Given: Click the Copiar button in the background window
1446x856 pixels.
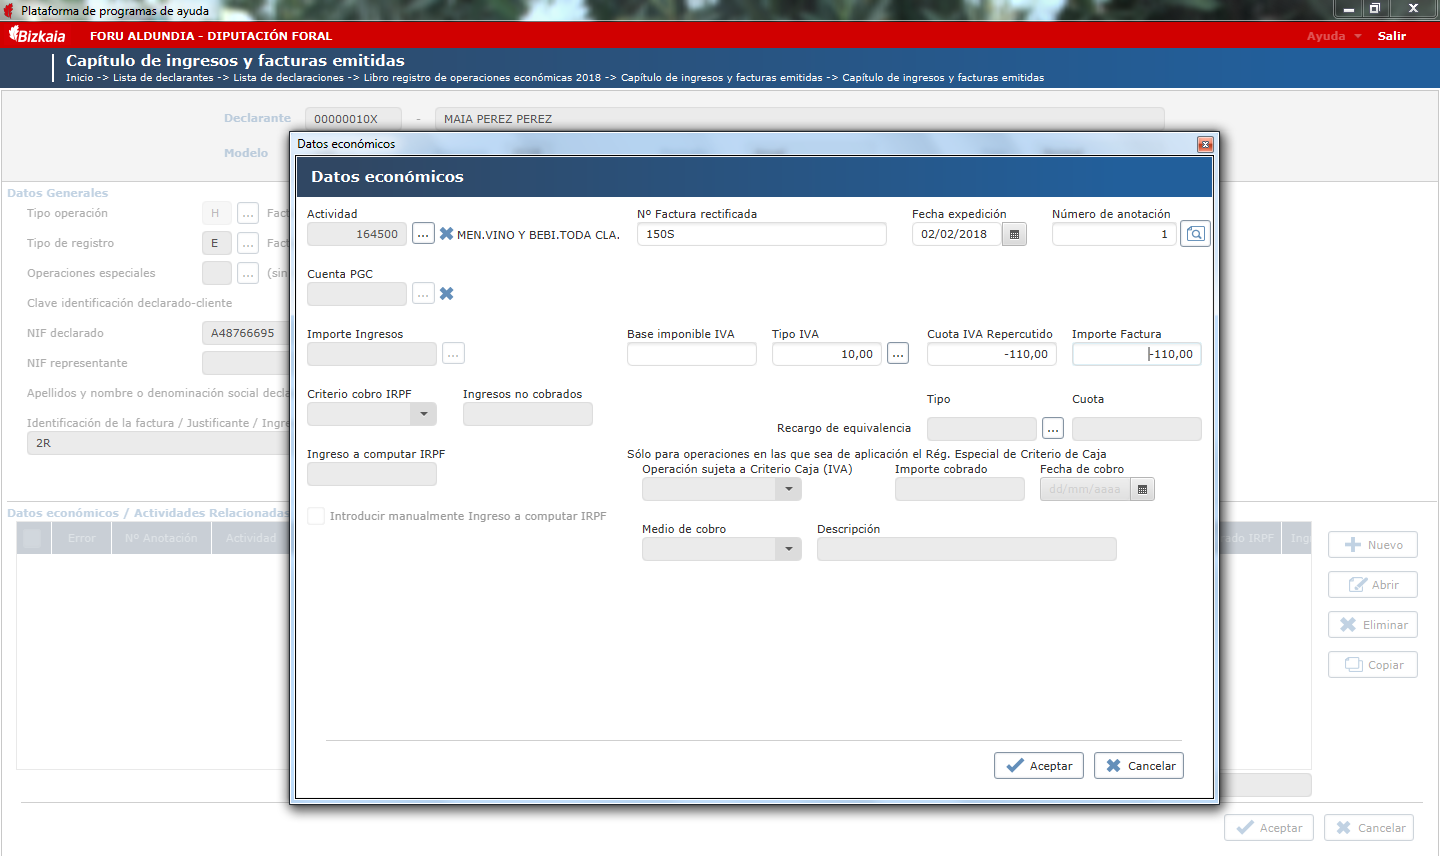Looking at the screenshot, I should 1373,665.
